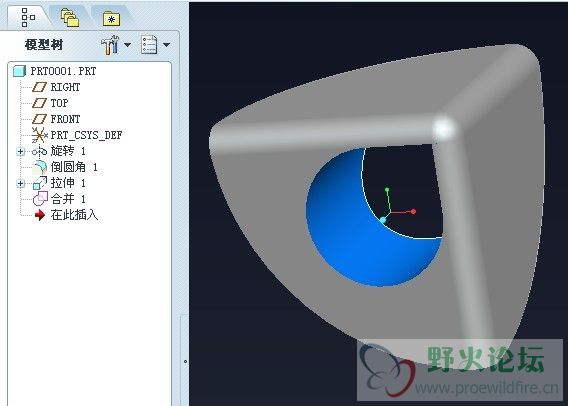Select the 拉伸 1 extrude icon
Screen dimensions: 568x406
point(40,183)
